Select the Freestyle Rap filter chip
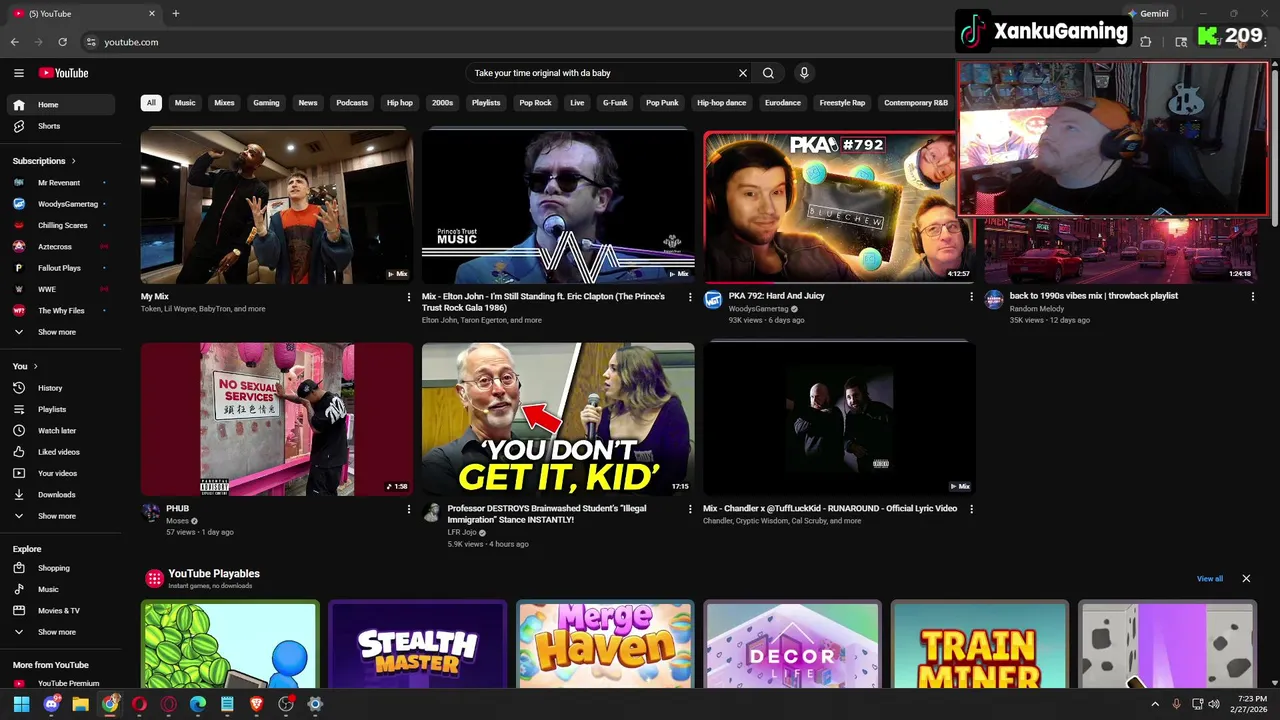This screenshot has width=1280, height=720. (842, 103)
